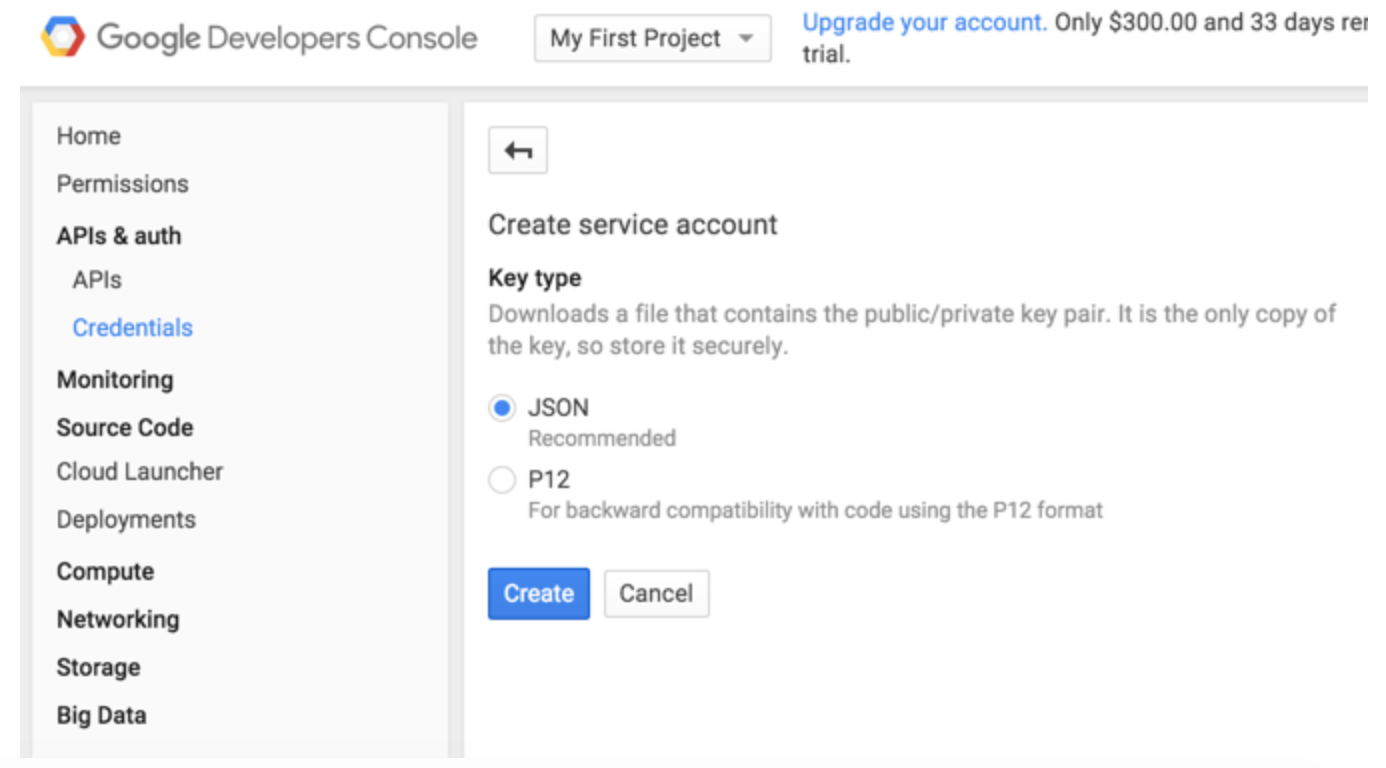Select Credentials in the sidebar

point(133,328)
